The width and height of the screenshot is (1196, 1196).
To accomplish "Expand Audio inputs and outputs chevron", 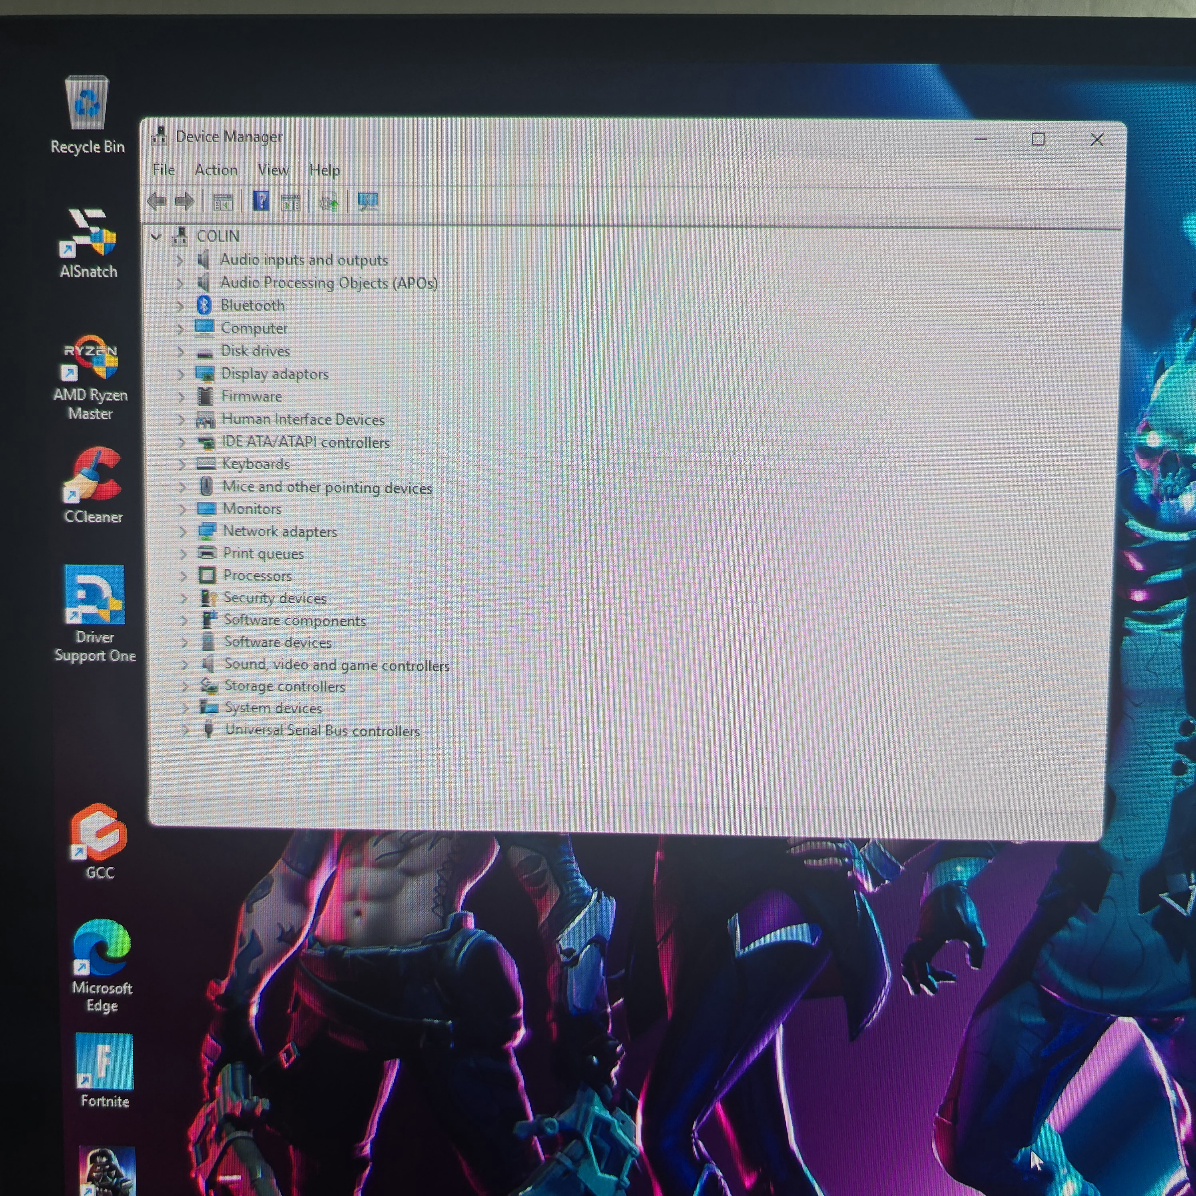I will 180,260.
